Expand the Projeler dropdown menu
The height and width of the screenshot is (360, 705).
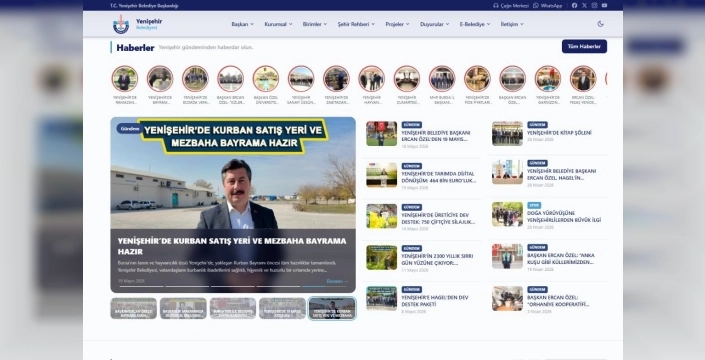click(x=397, y=24)
